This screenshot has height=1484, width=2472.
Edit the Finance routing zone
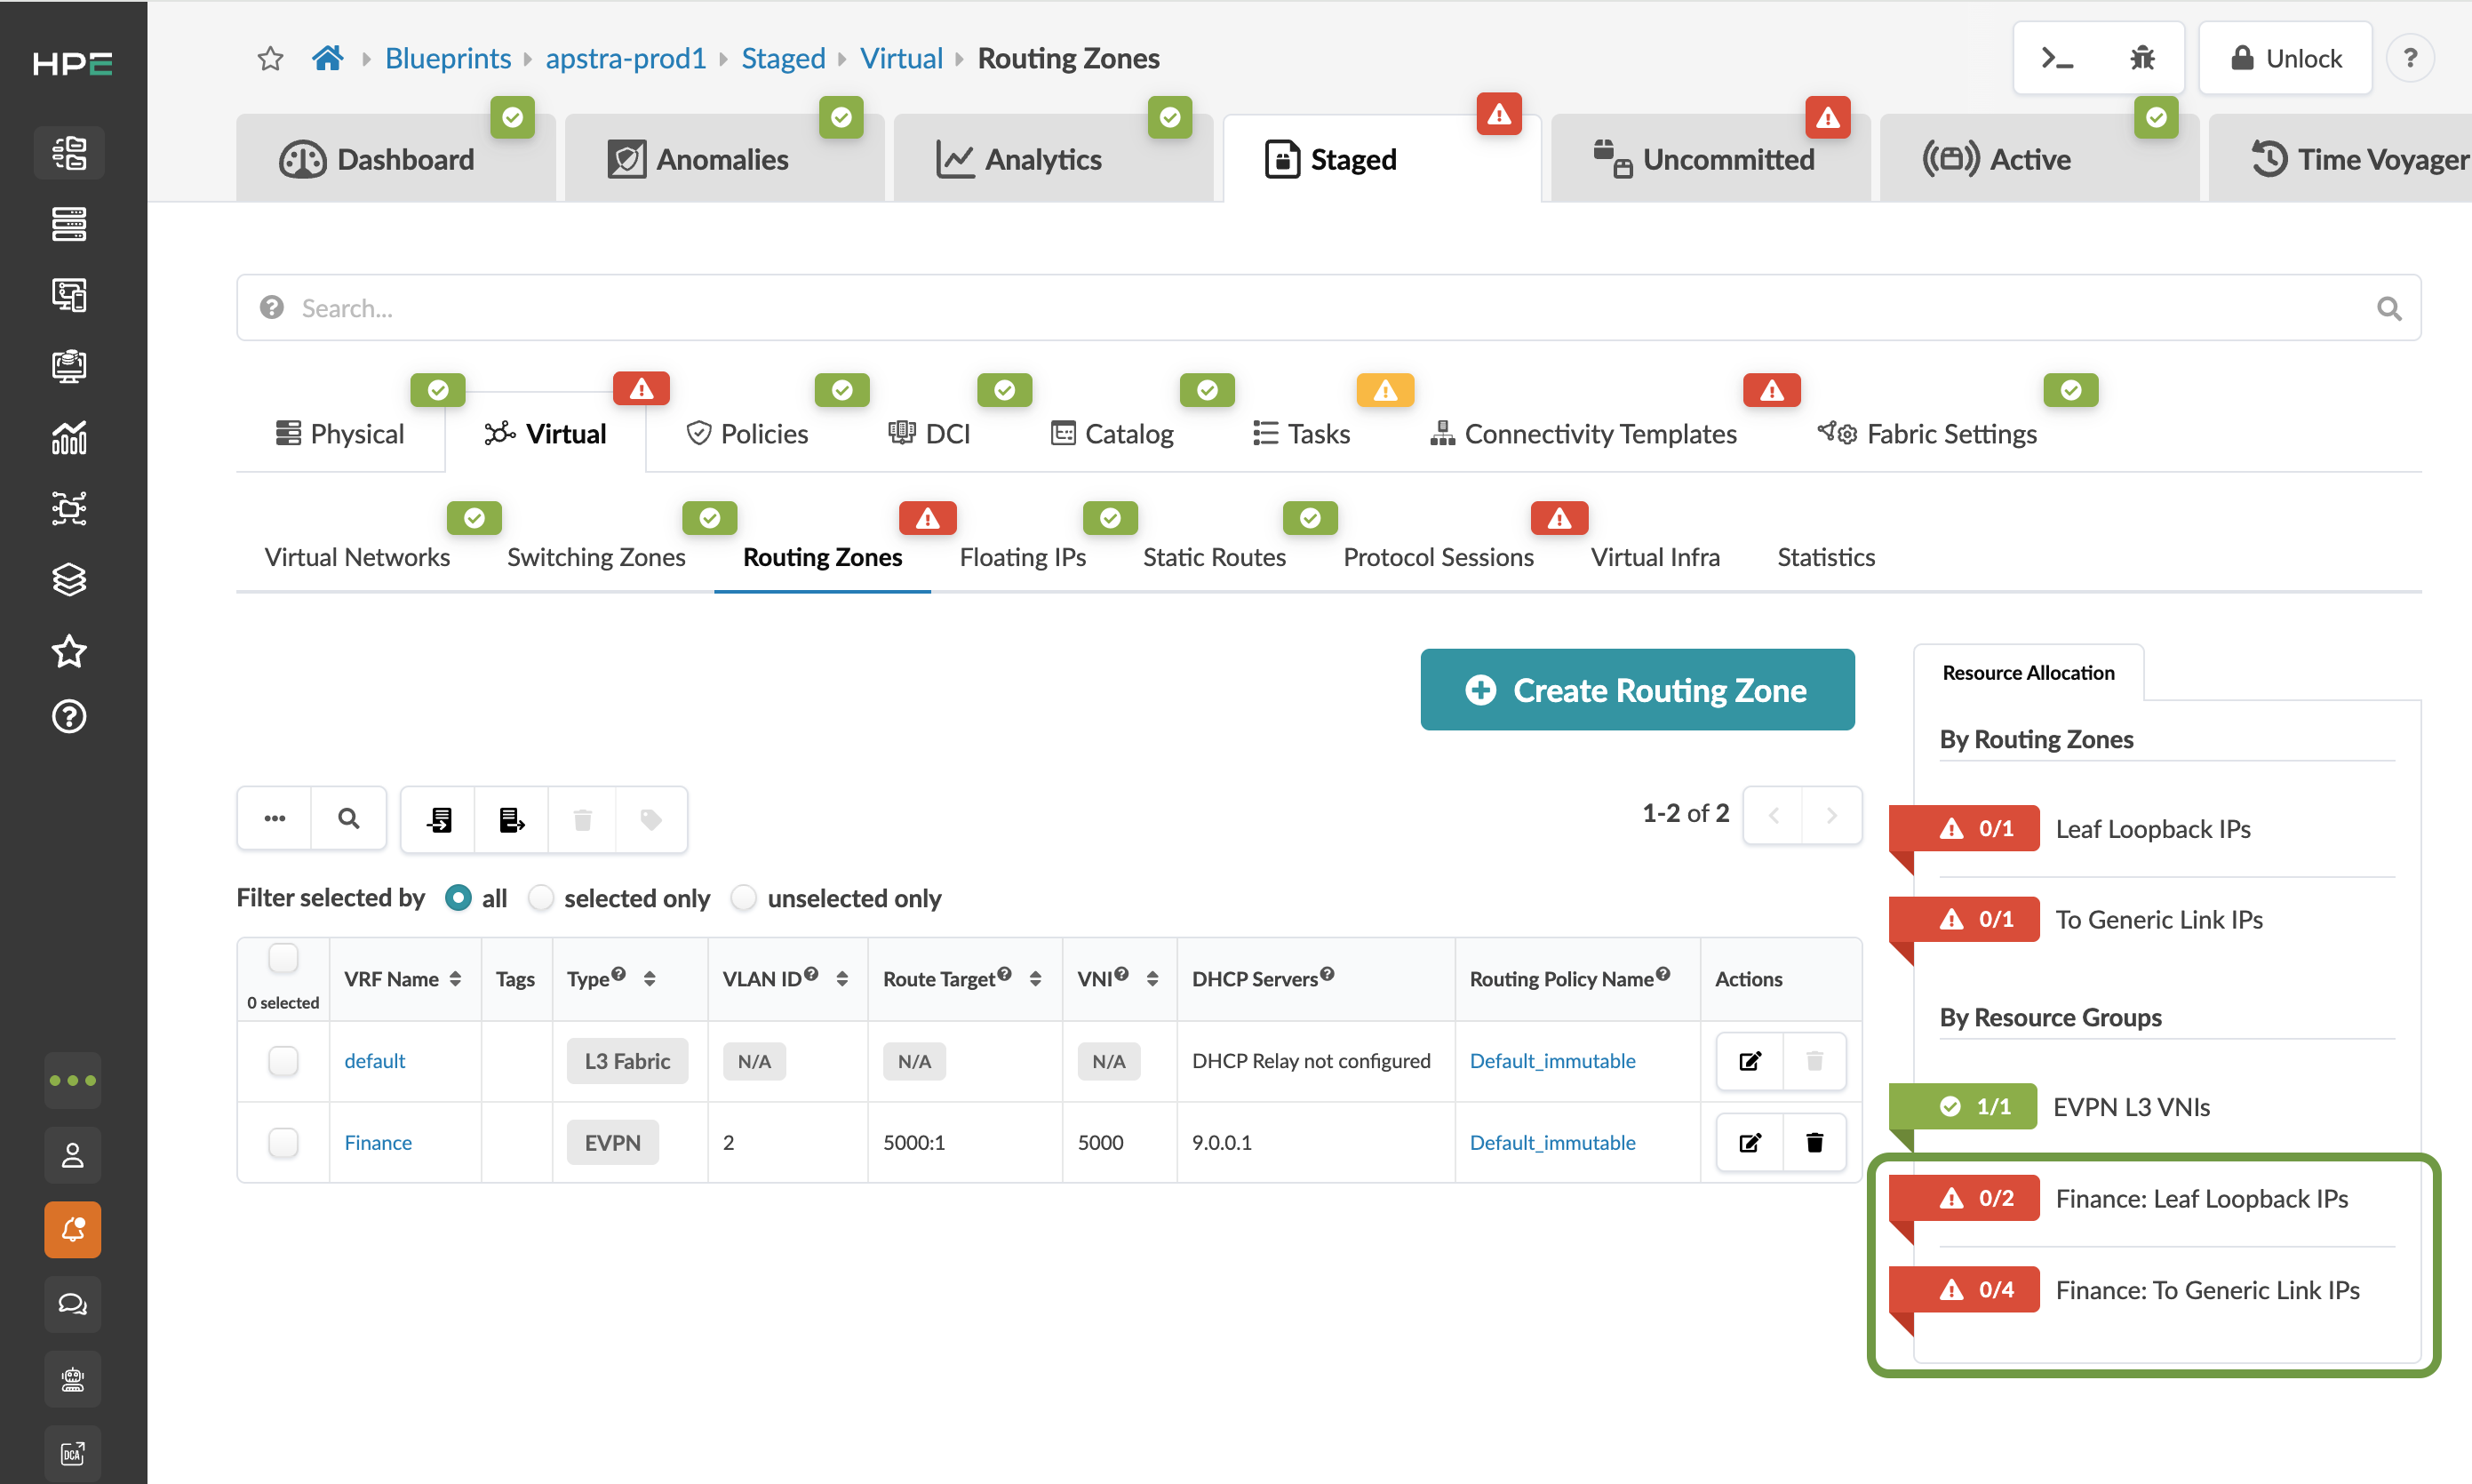1750,1143
